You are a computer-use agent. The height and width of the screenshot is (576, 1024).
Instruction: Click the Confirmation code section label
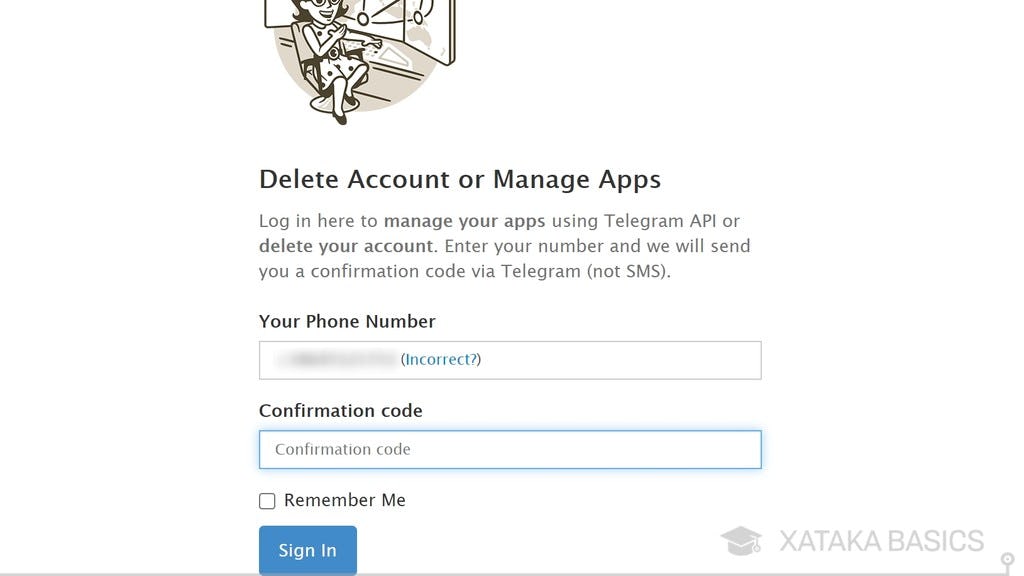click(340, 410)
